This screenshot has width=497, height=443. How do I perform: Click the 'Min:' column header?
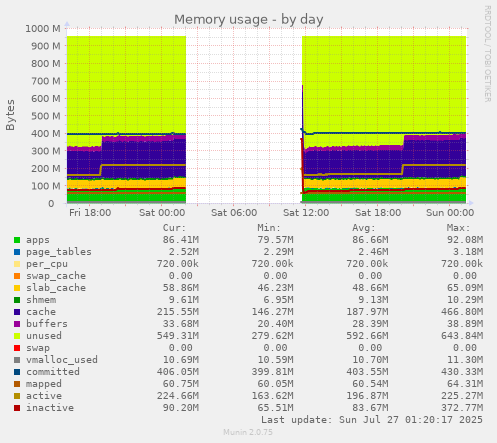pyautogui.click(x=269, y=228)
